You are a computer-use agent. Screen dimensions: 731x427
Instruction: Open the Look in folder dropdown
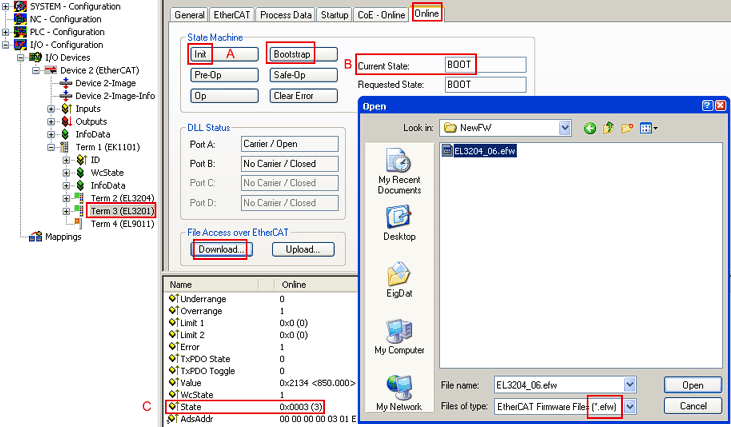coord(565,128)
